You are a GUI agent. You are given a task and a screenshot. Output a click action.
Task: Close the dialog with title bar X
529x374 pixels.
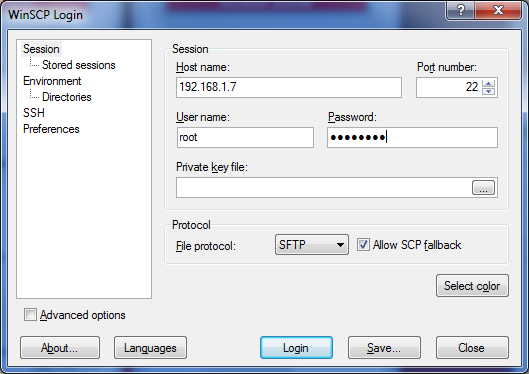coord(498,10)
